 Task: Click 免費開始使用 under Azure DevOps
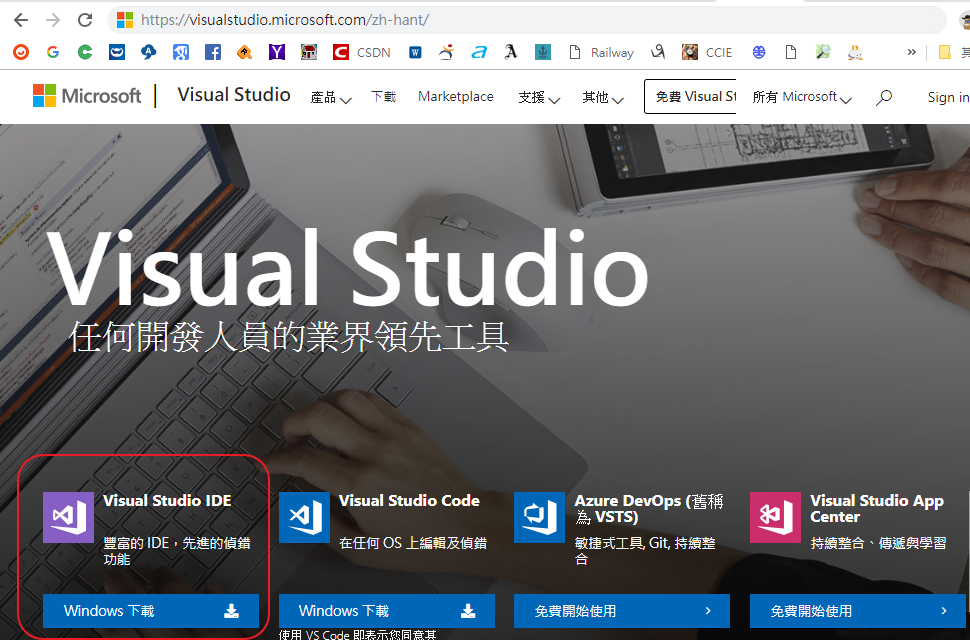622,611
